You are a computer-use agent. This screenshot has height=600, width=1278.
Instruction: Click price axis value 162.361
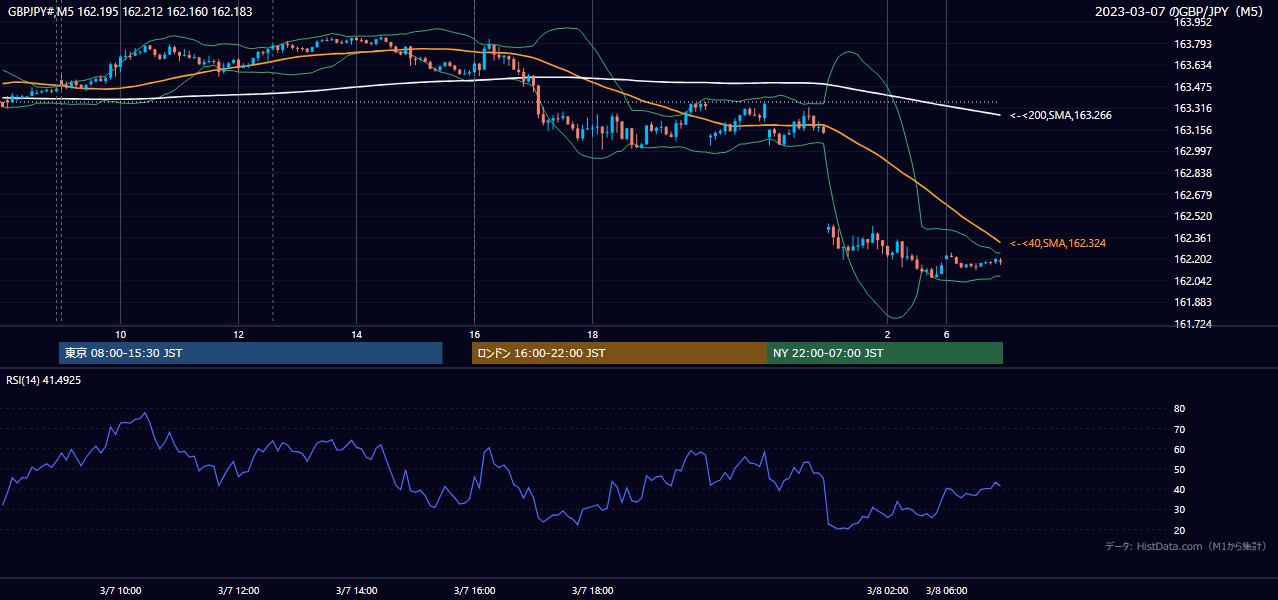point(1192,238)
